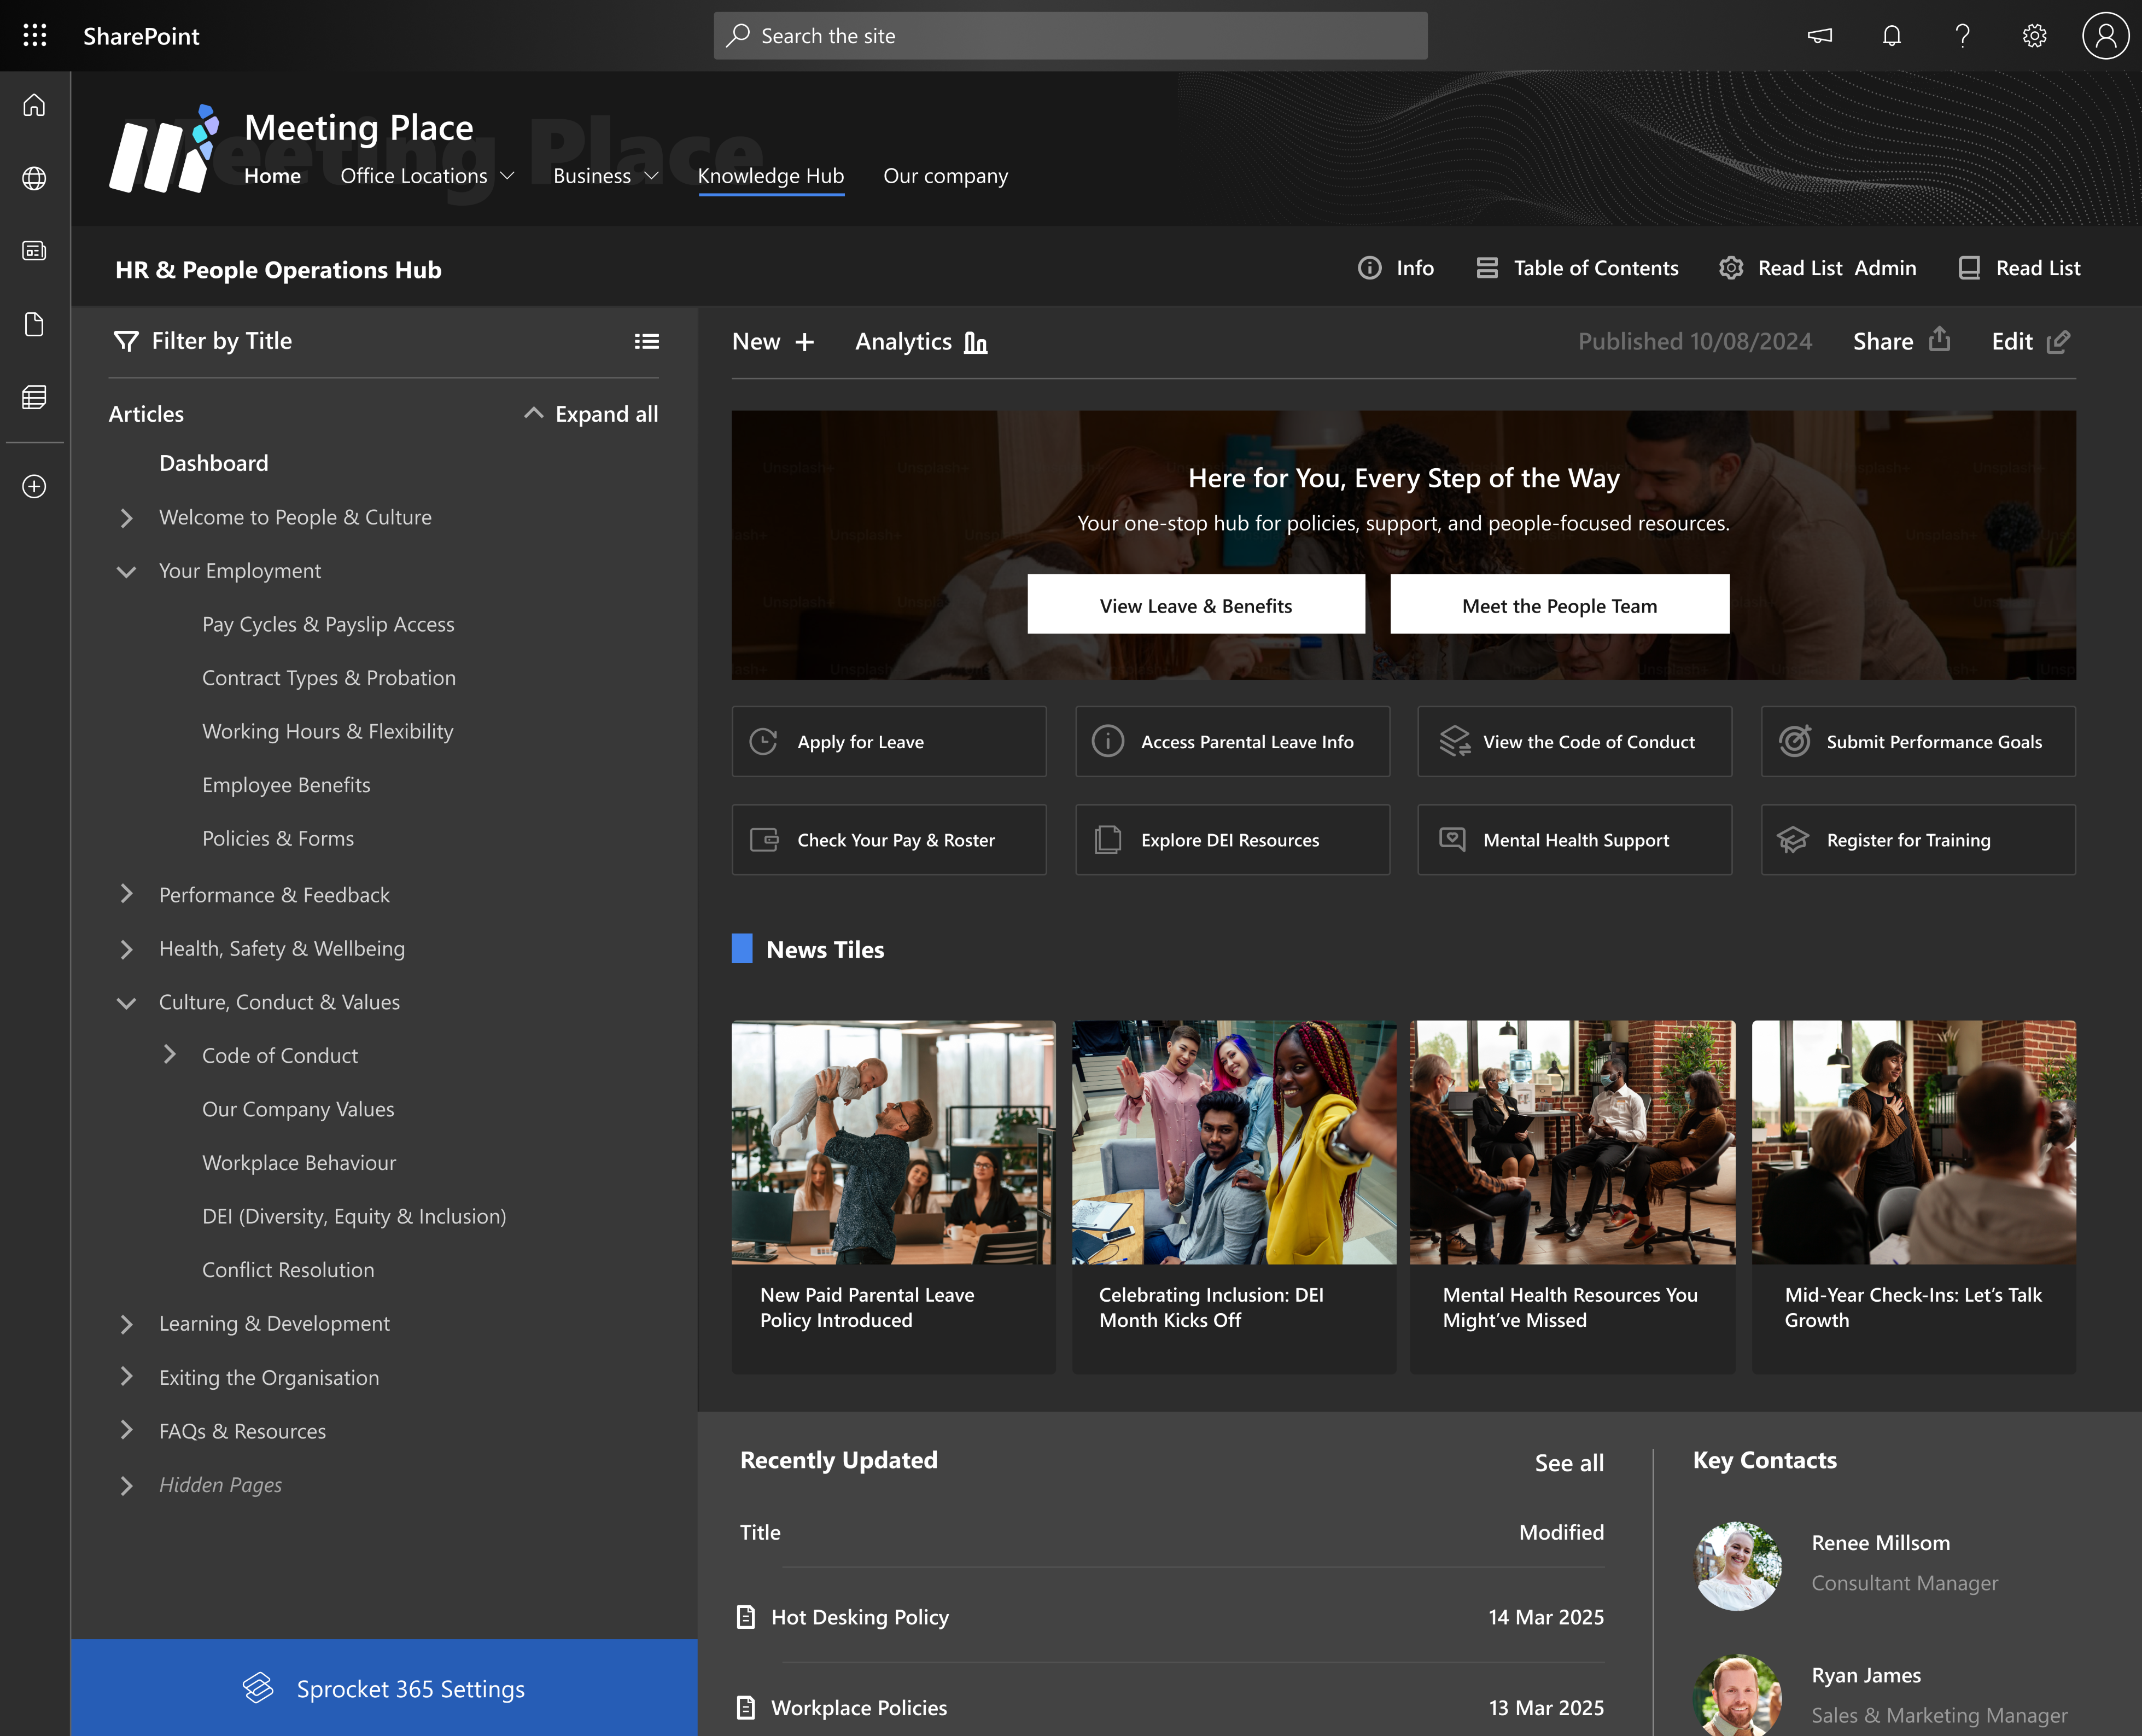
Task: Click the New plus icon
Action: pyautogui.click(x=805, y=342)
